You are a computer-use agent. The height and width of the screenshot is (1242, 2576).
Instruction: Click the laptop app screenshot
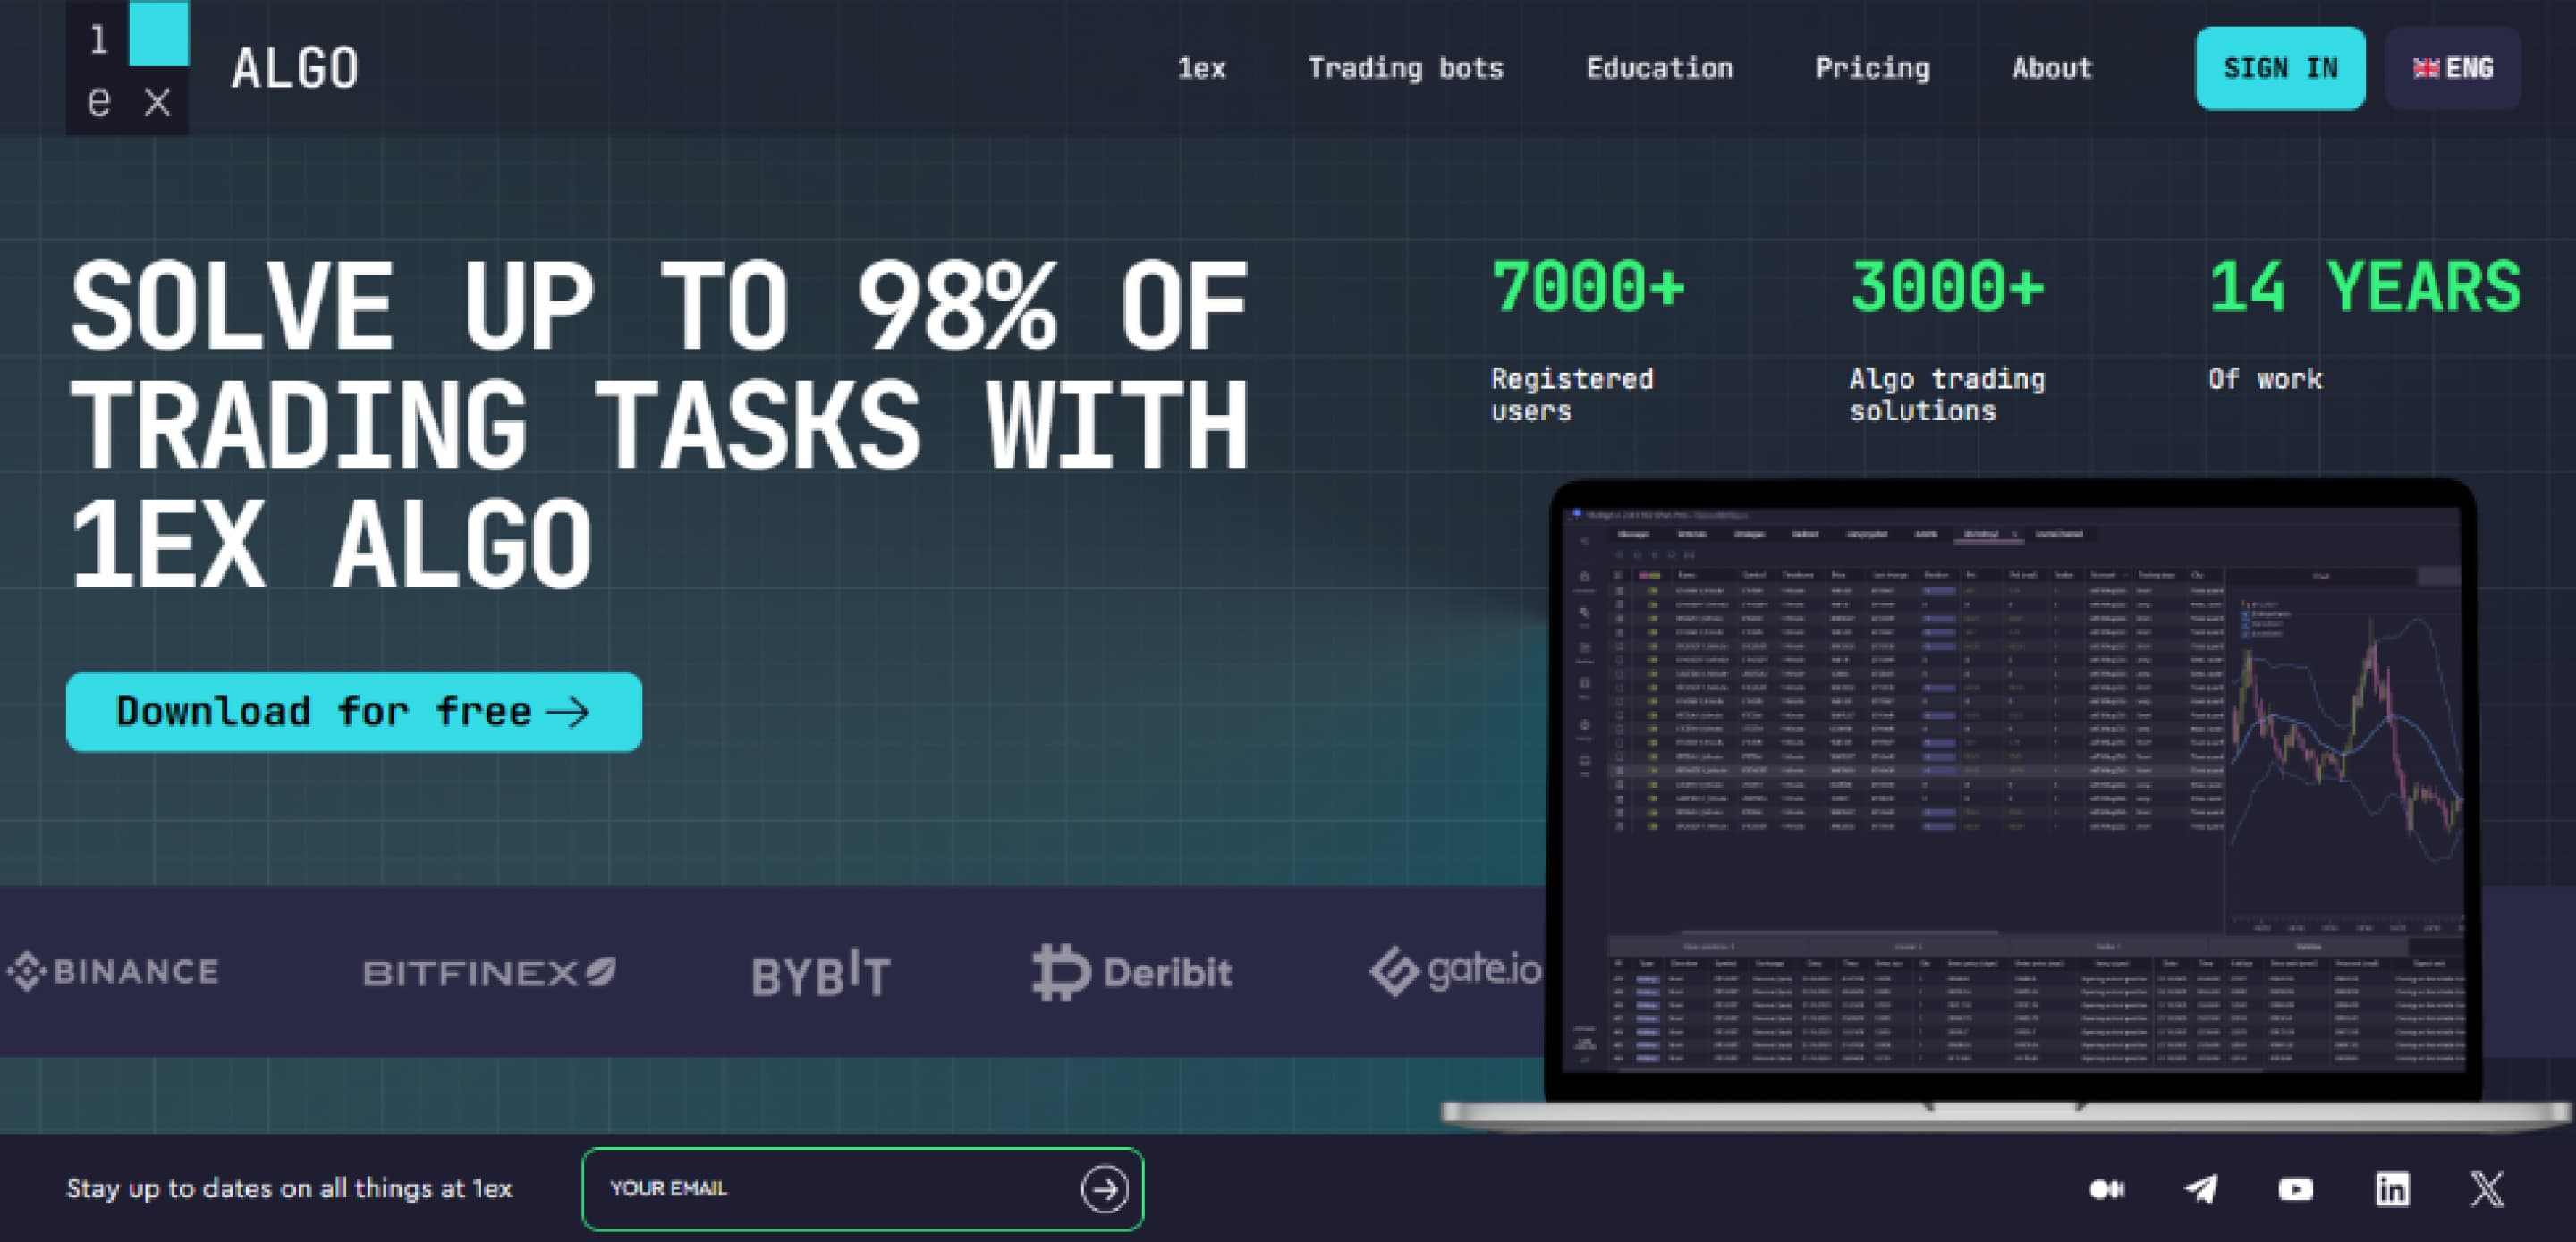coord(2012,790)
